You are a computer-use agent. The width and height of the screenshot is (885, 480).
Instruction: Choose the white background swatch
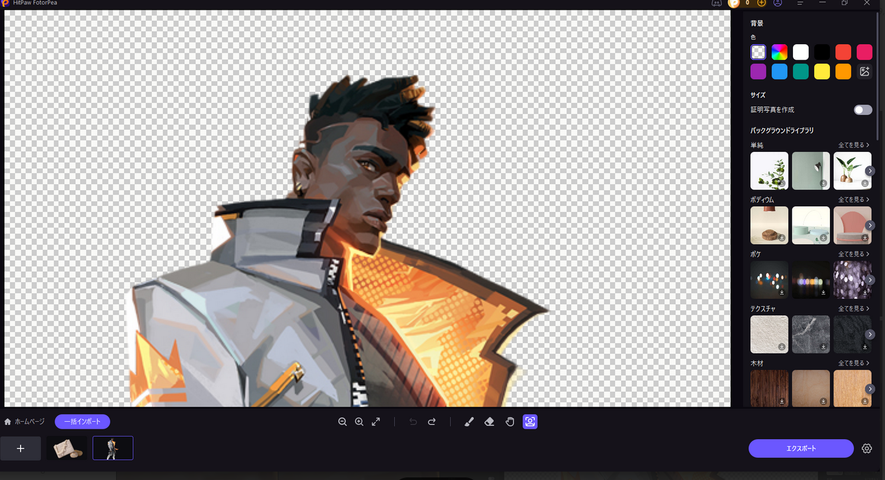click(800, 52)
